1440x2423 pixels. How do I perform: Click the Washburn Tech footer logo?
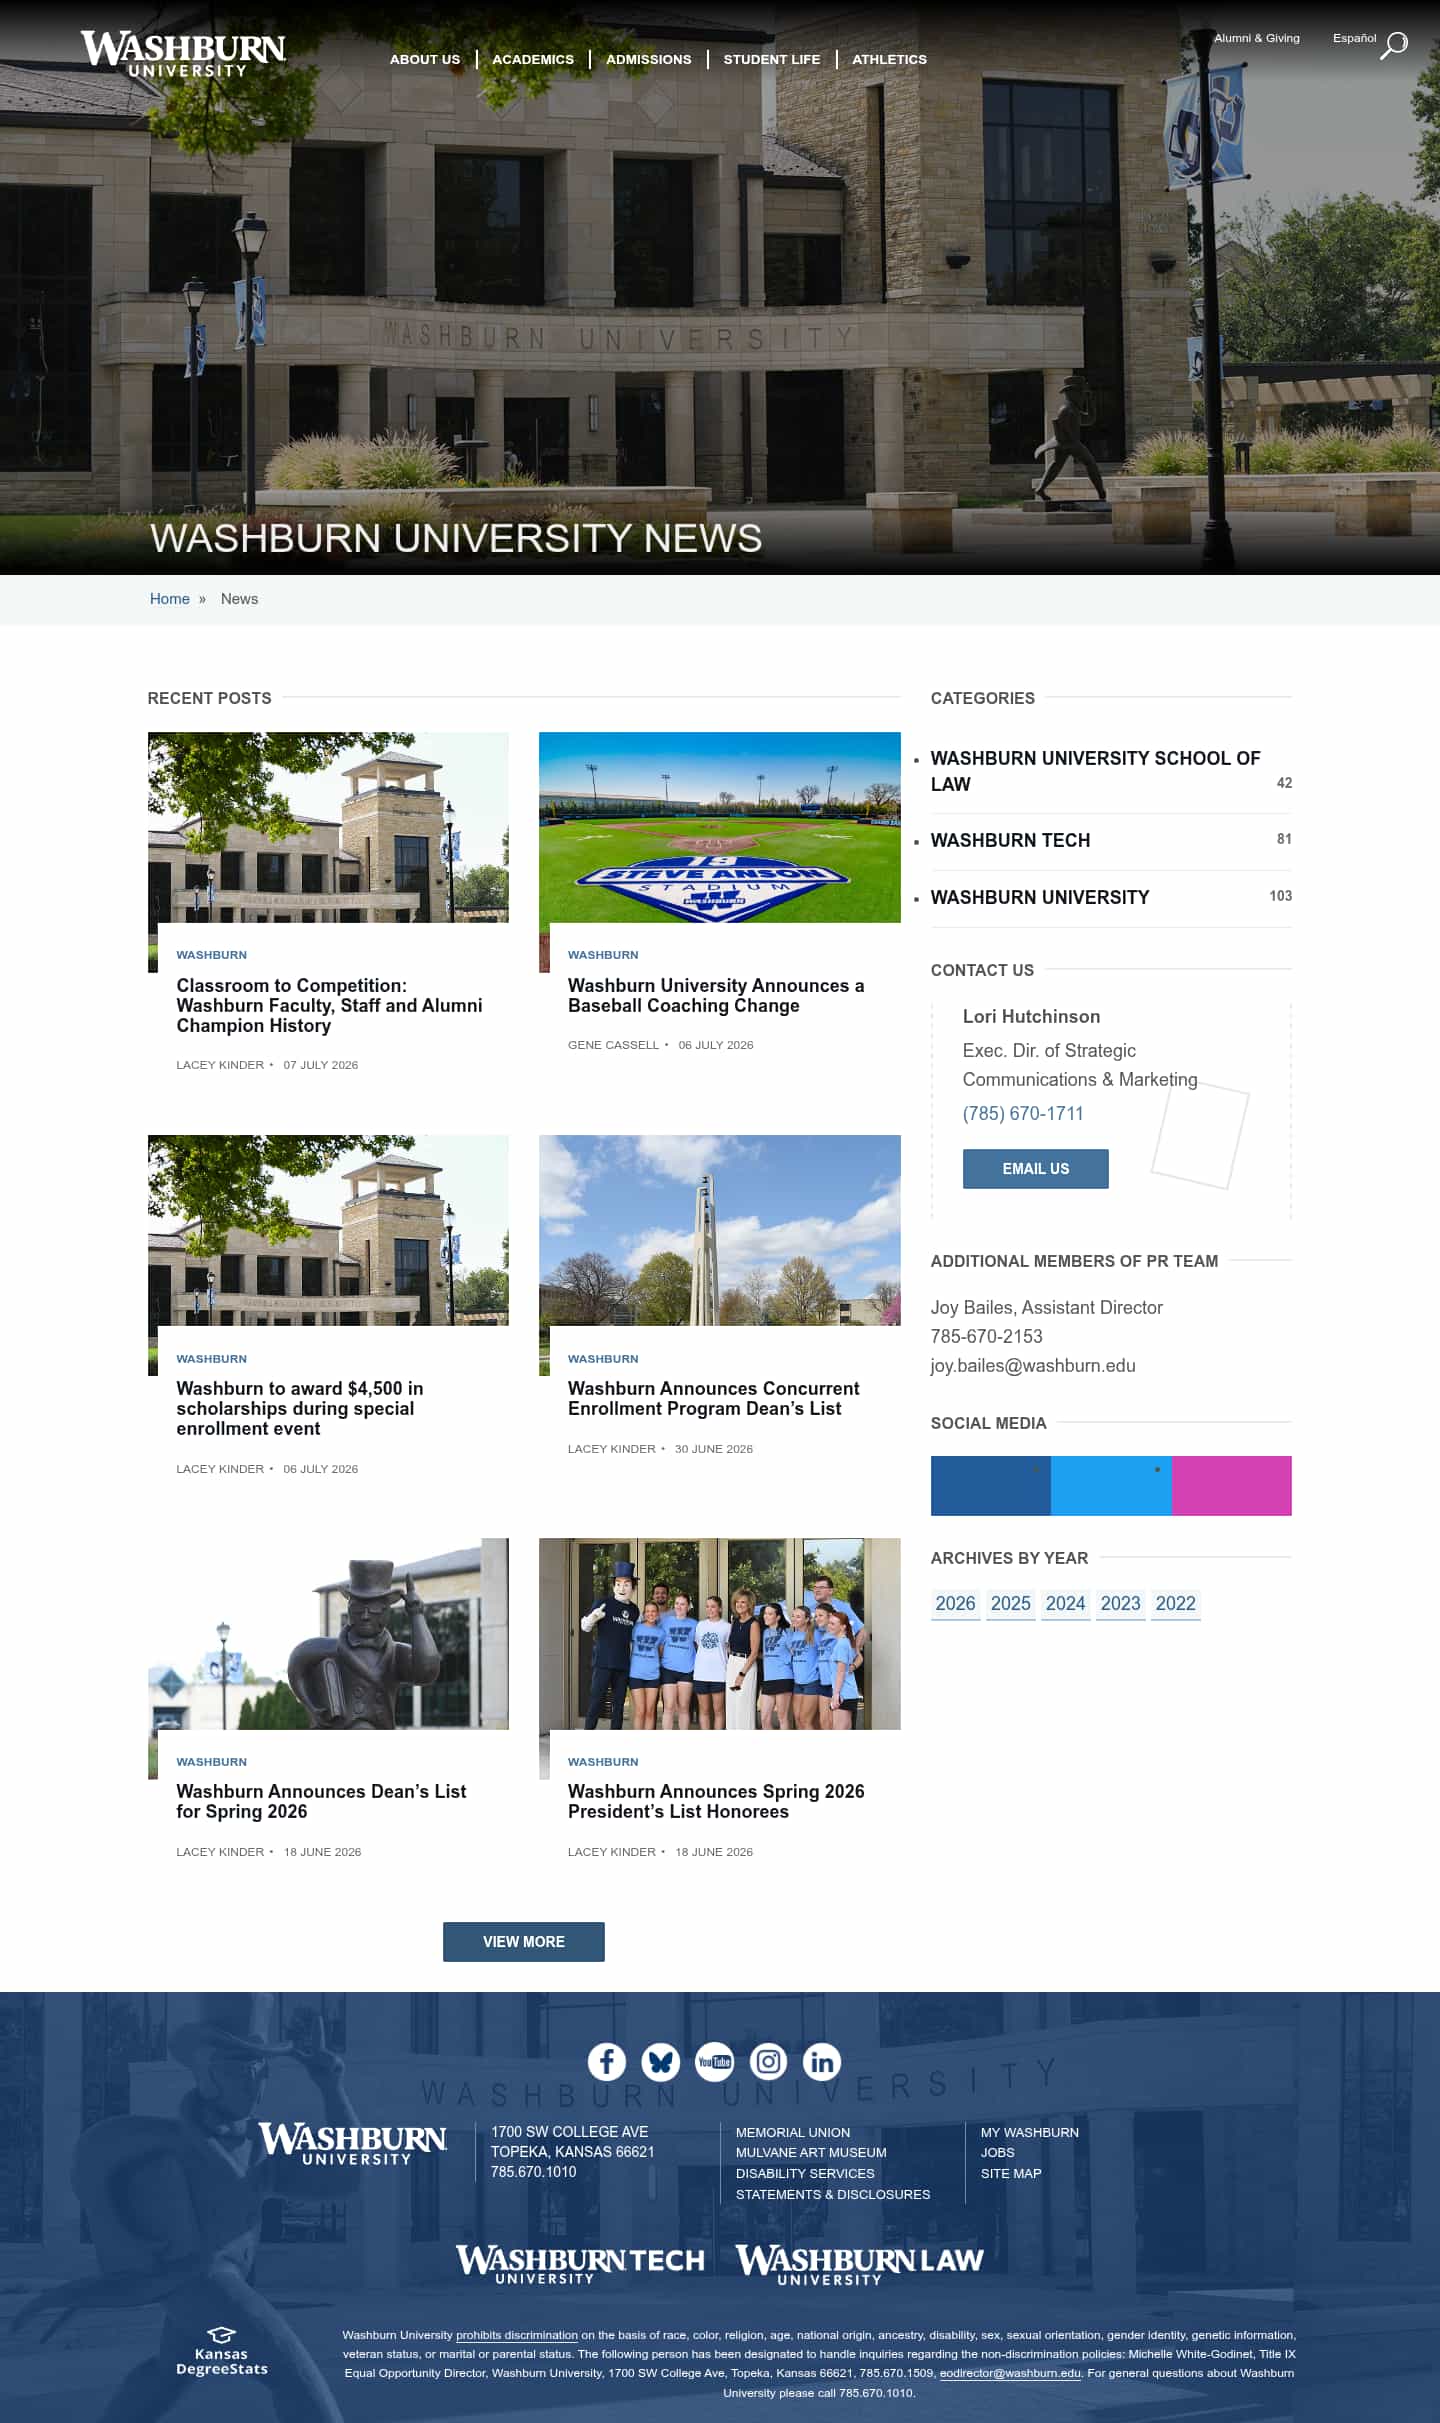(x=580, y=2265)
